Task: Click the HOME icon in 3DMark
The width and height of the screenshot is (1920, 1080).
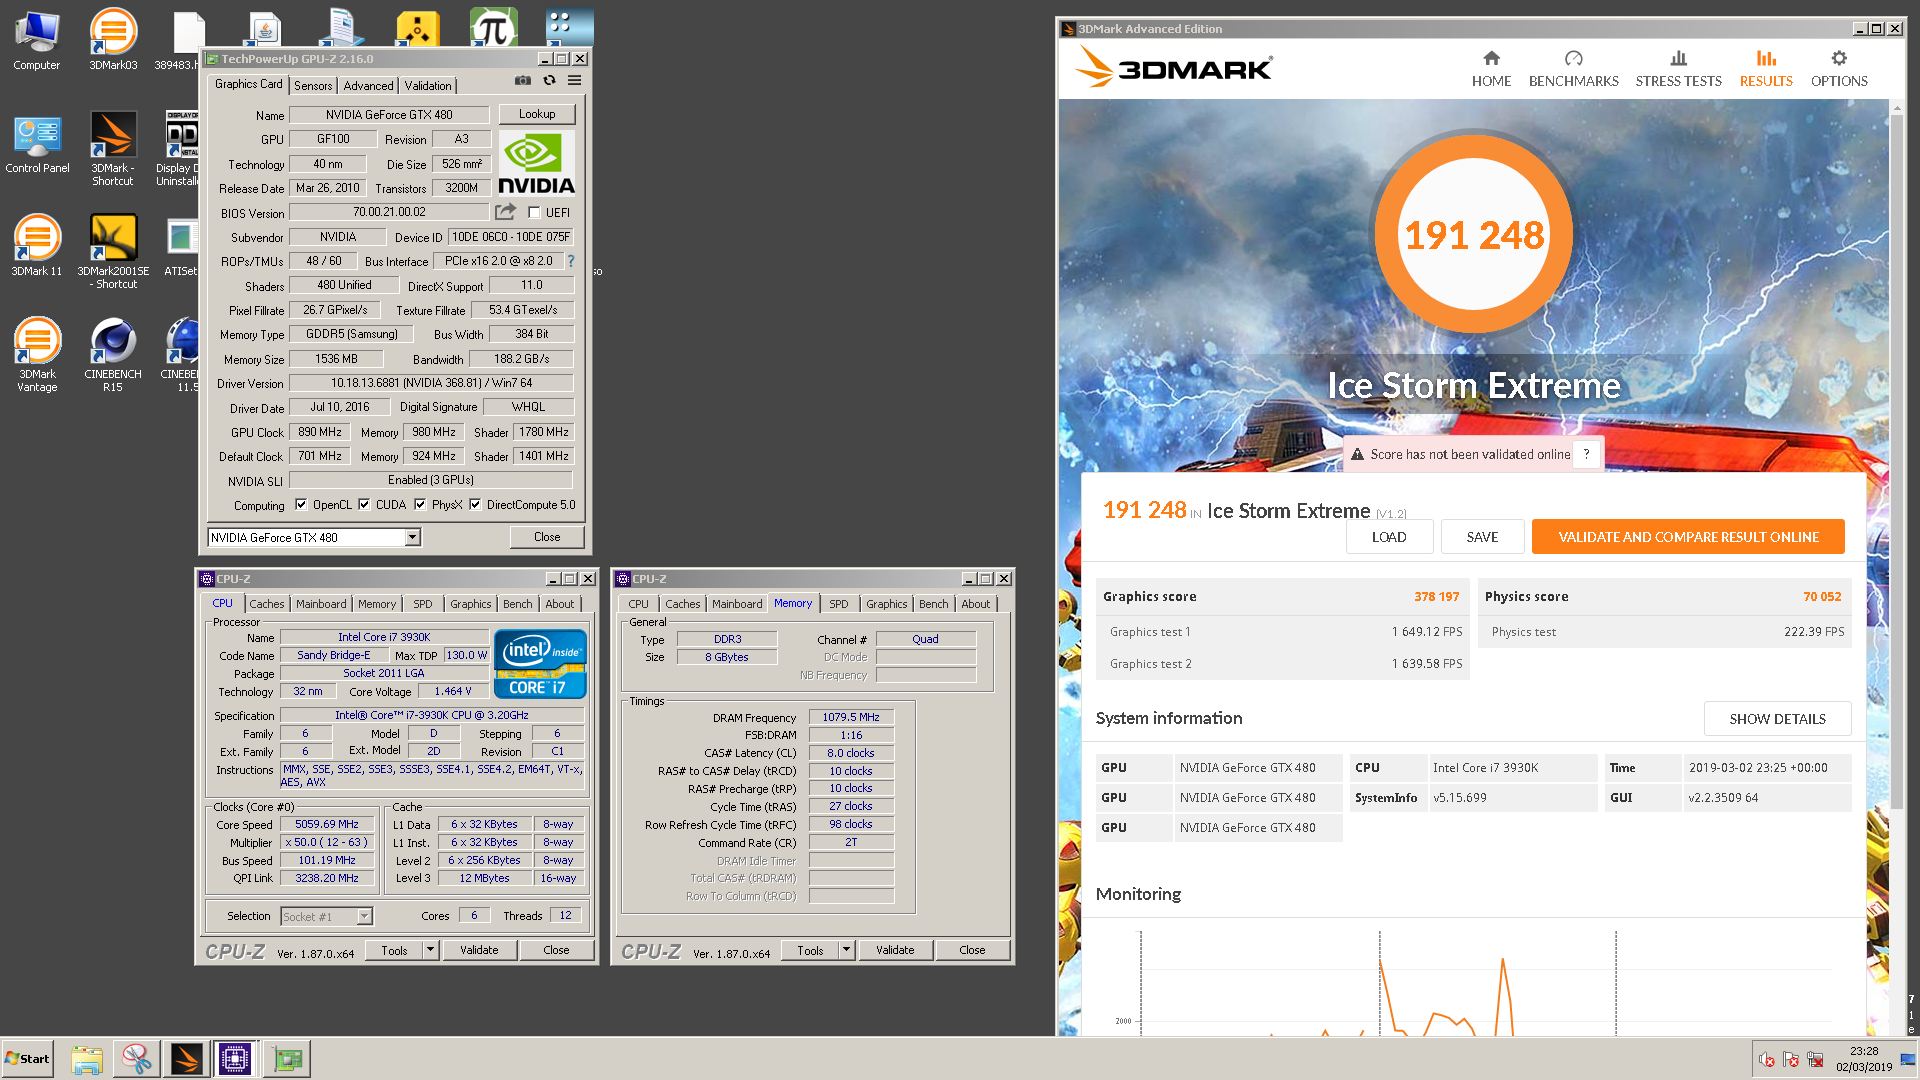Action: [1491, 58]
